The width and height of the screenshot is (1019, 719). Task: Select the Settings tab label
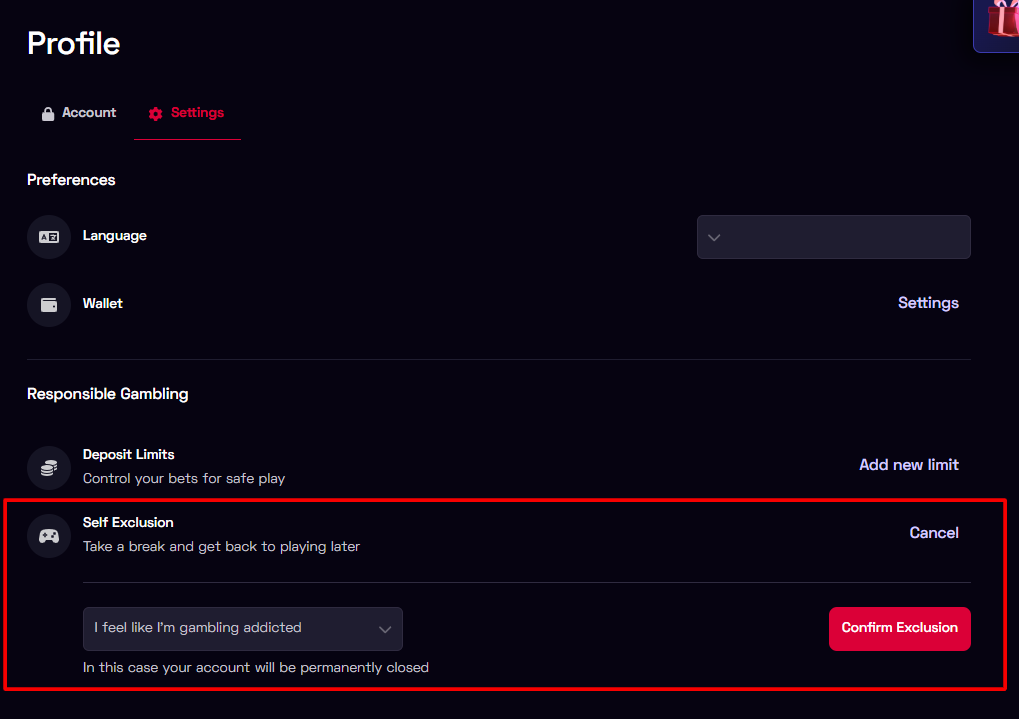point(197,113)
